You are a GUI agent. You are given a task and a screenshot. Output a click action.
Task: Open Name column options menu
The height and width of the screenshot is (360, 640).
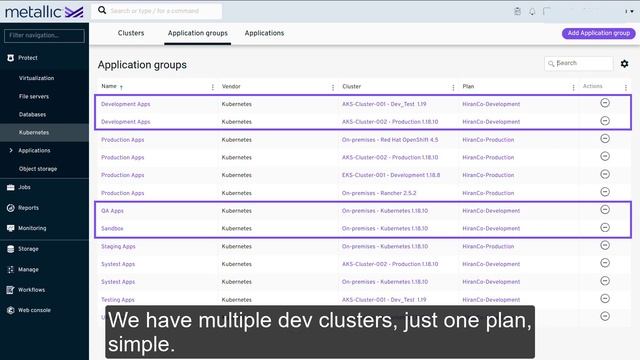click(212, 87)
